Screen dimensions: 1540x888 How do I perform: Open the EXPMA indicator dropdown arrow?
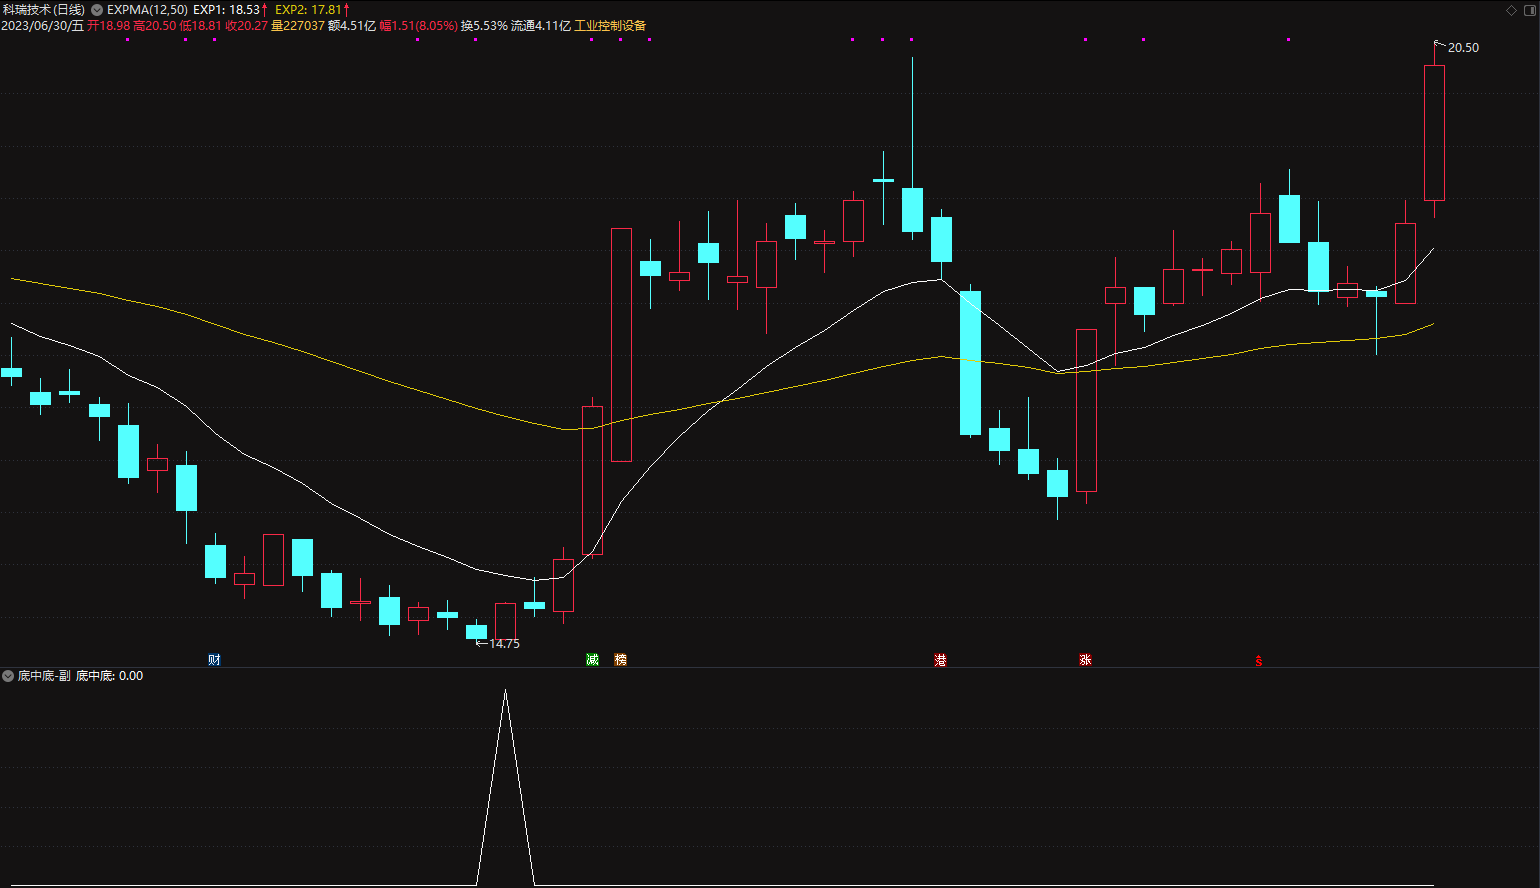coord(97,10)
